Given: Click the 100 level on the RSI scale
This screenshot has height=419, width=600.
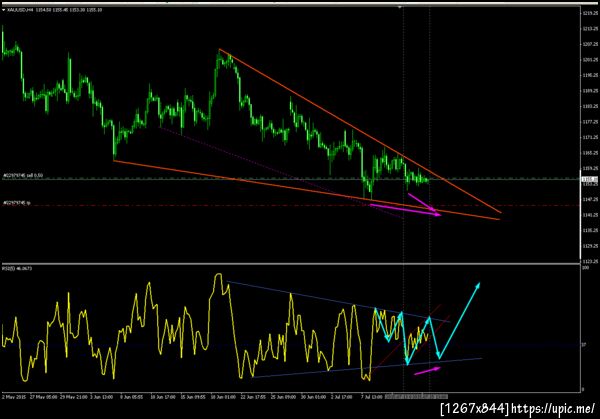Looking at the screenshot, I should coord(586,268).
